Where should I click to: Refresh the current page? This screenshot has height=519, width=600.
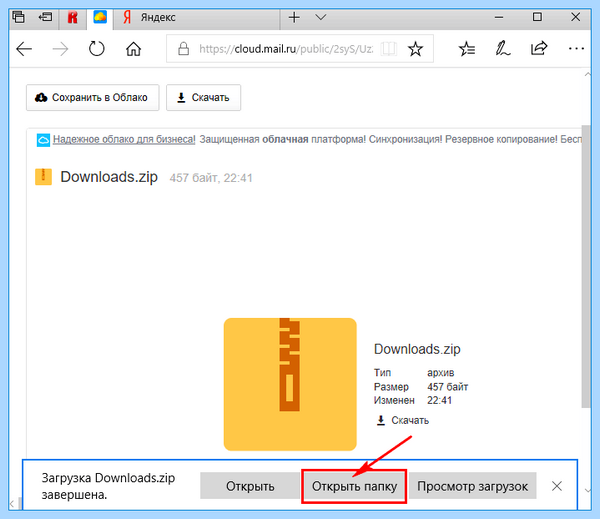pyautogui.click(x=96, y=49)
